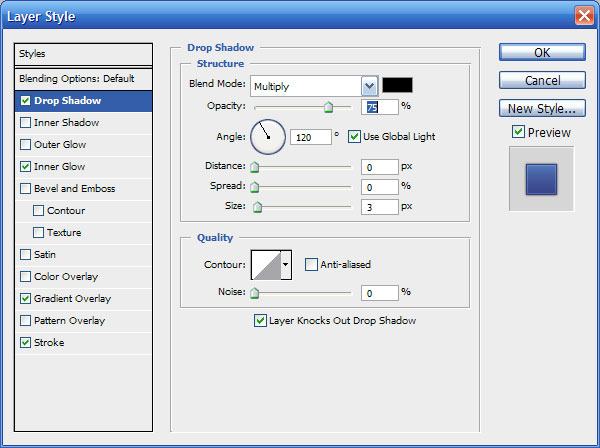
Task: Click the Multiply blend mode combo box
Action: click(x=314, y=86)
